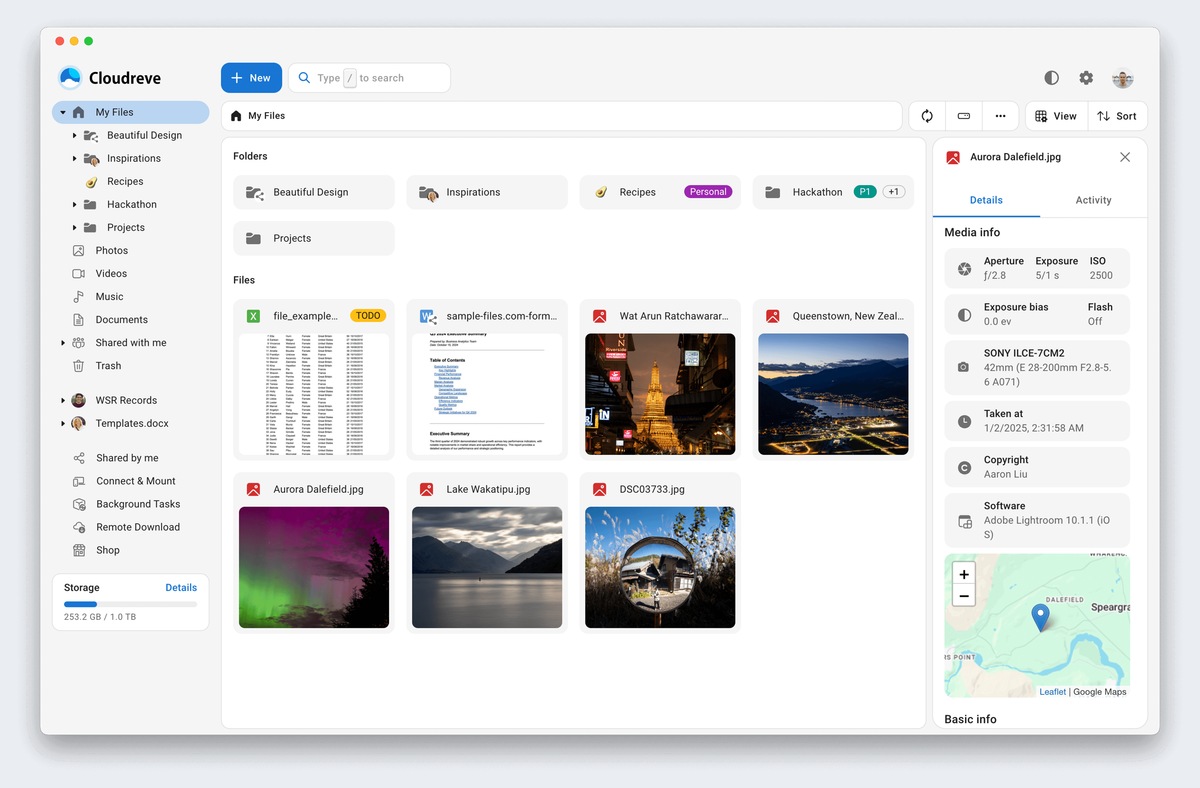1200x788 pixels.
Task: Expand the Projects tree folder
Action: coord(75,227)
